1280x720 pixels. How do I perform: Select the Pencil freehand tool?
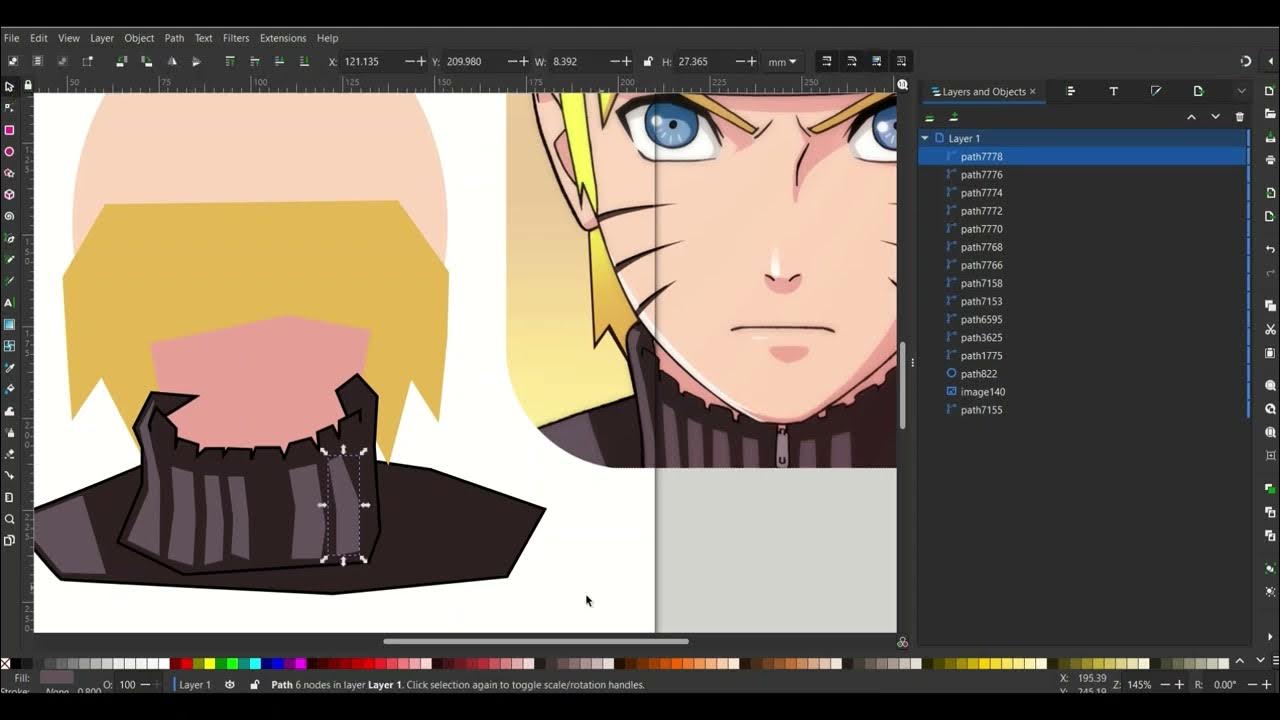pos(9,260)
